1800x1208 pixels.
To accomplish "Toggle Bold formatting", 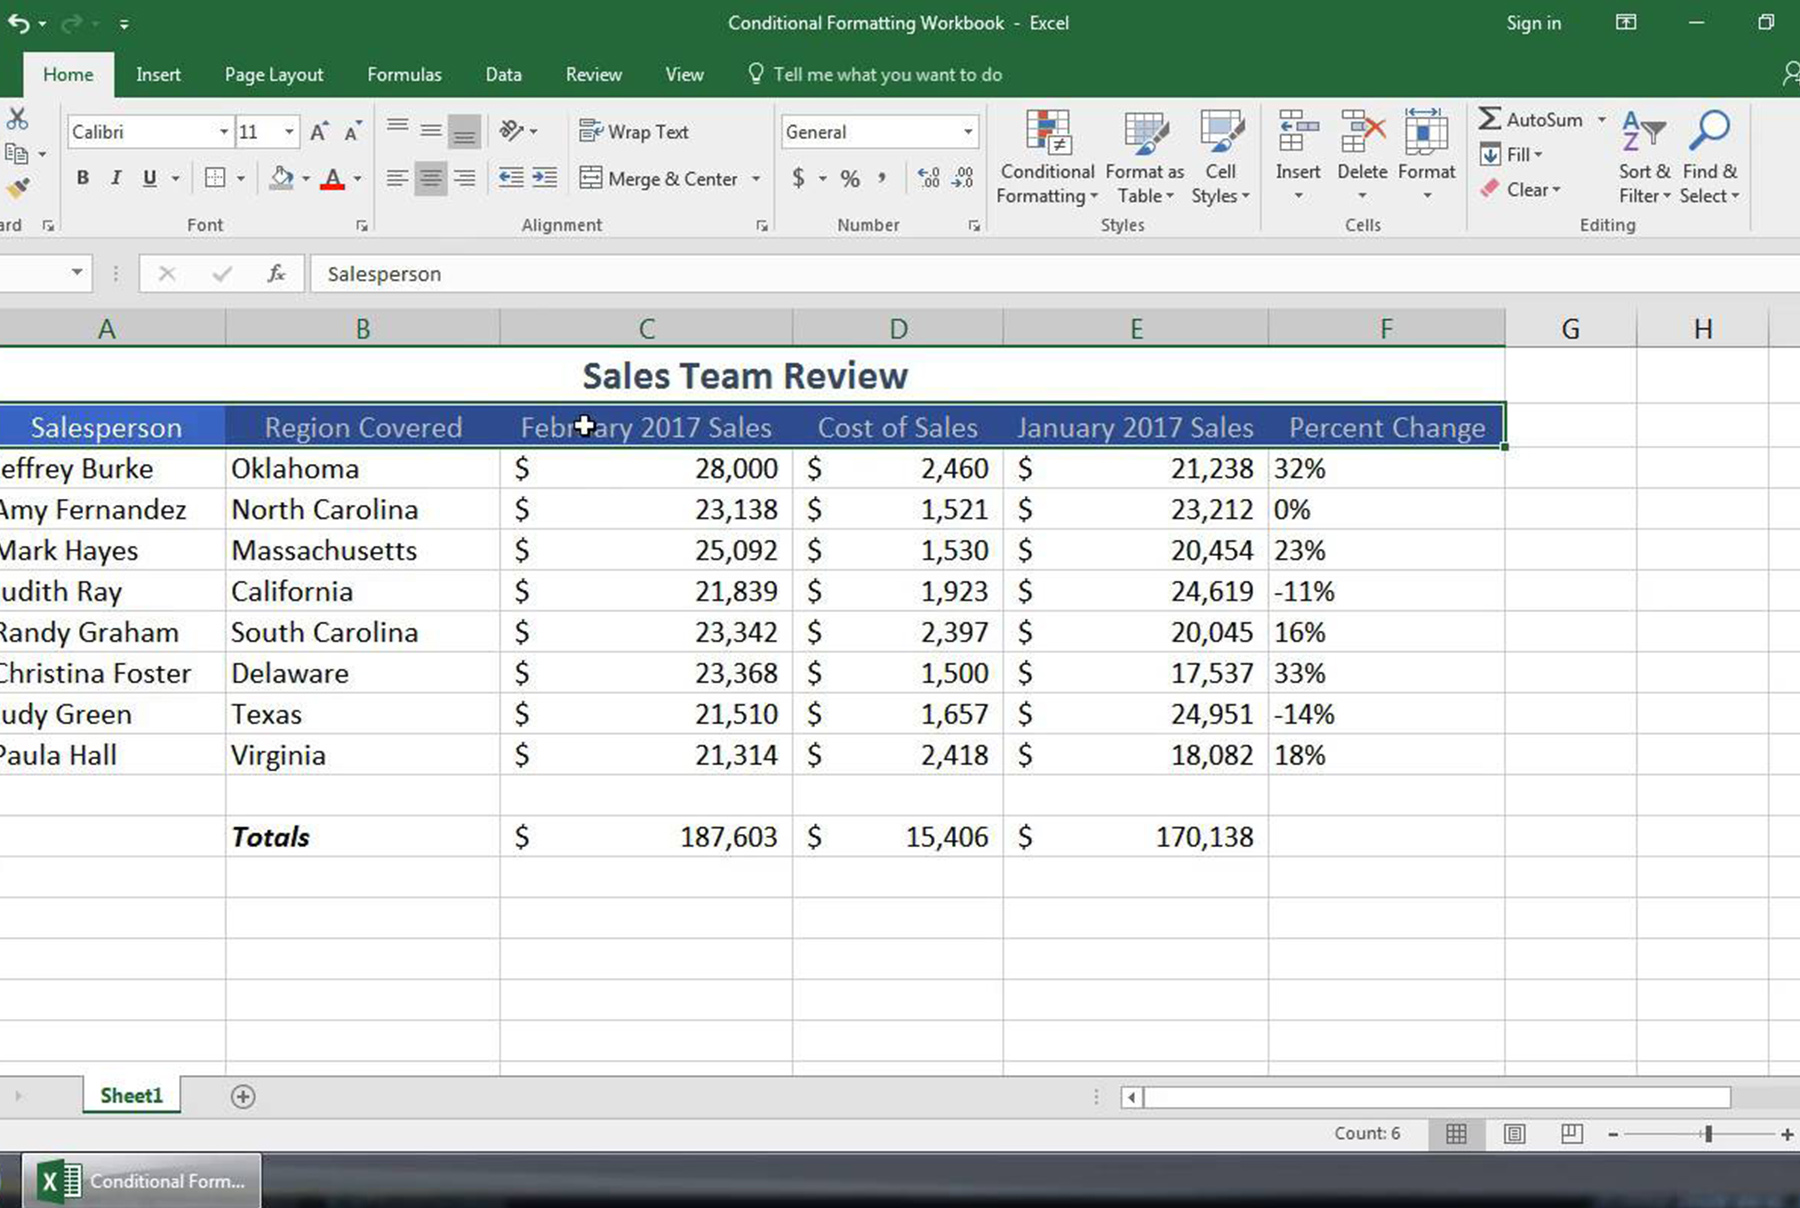I will tap(83, 178).
